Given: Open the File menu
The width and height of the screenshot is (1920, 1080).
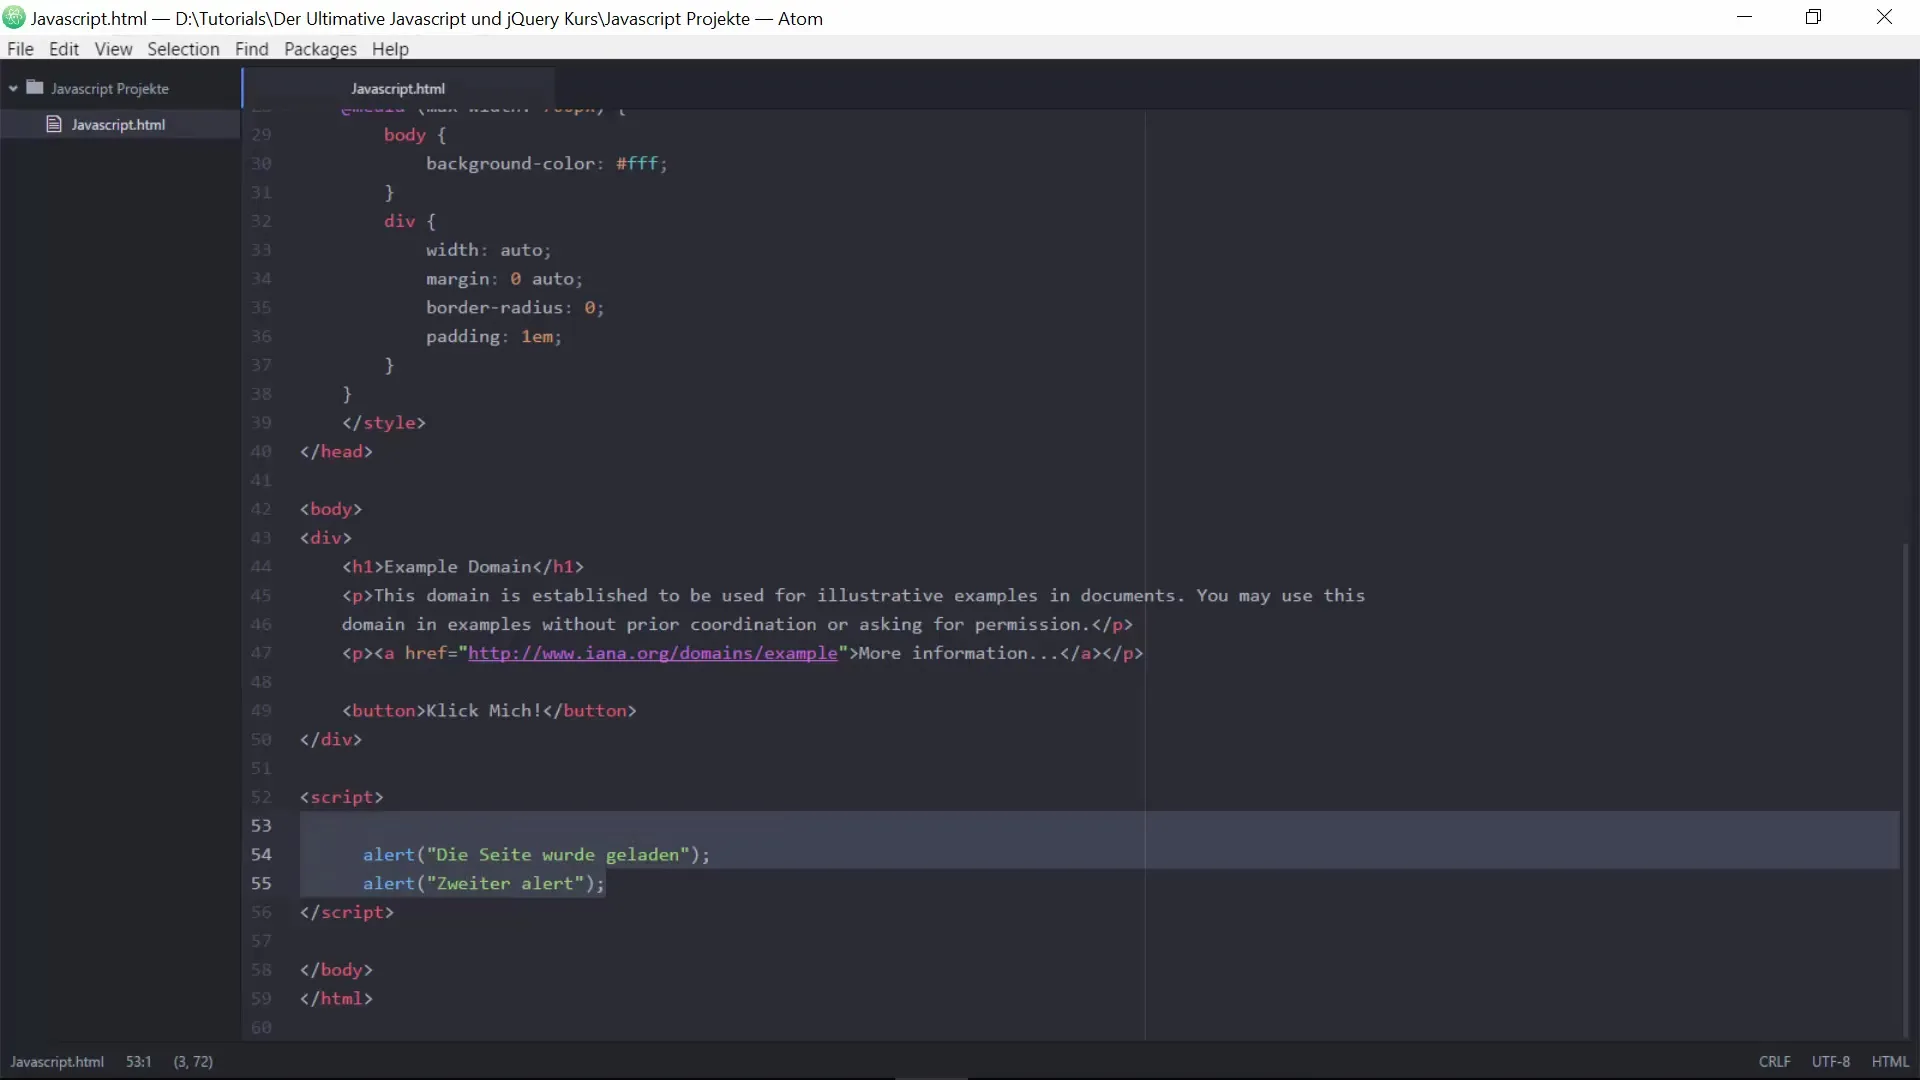Looking at the screenshot, I should point(20,49).
